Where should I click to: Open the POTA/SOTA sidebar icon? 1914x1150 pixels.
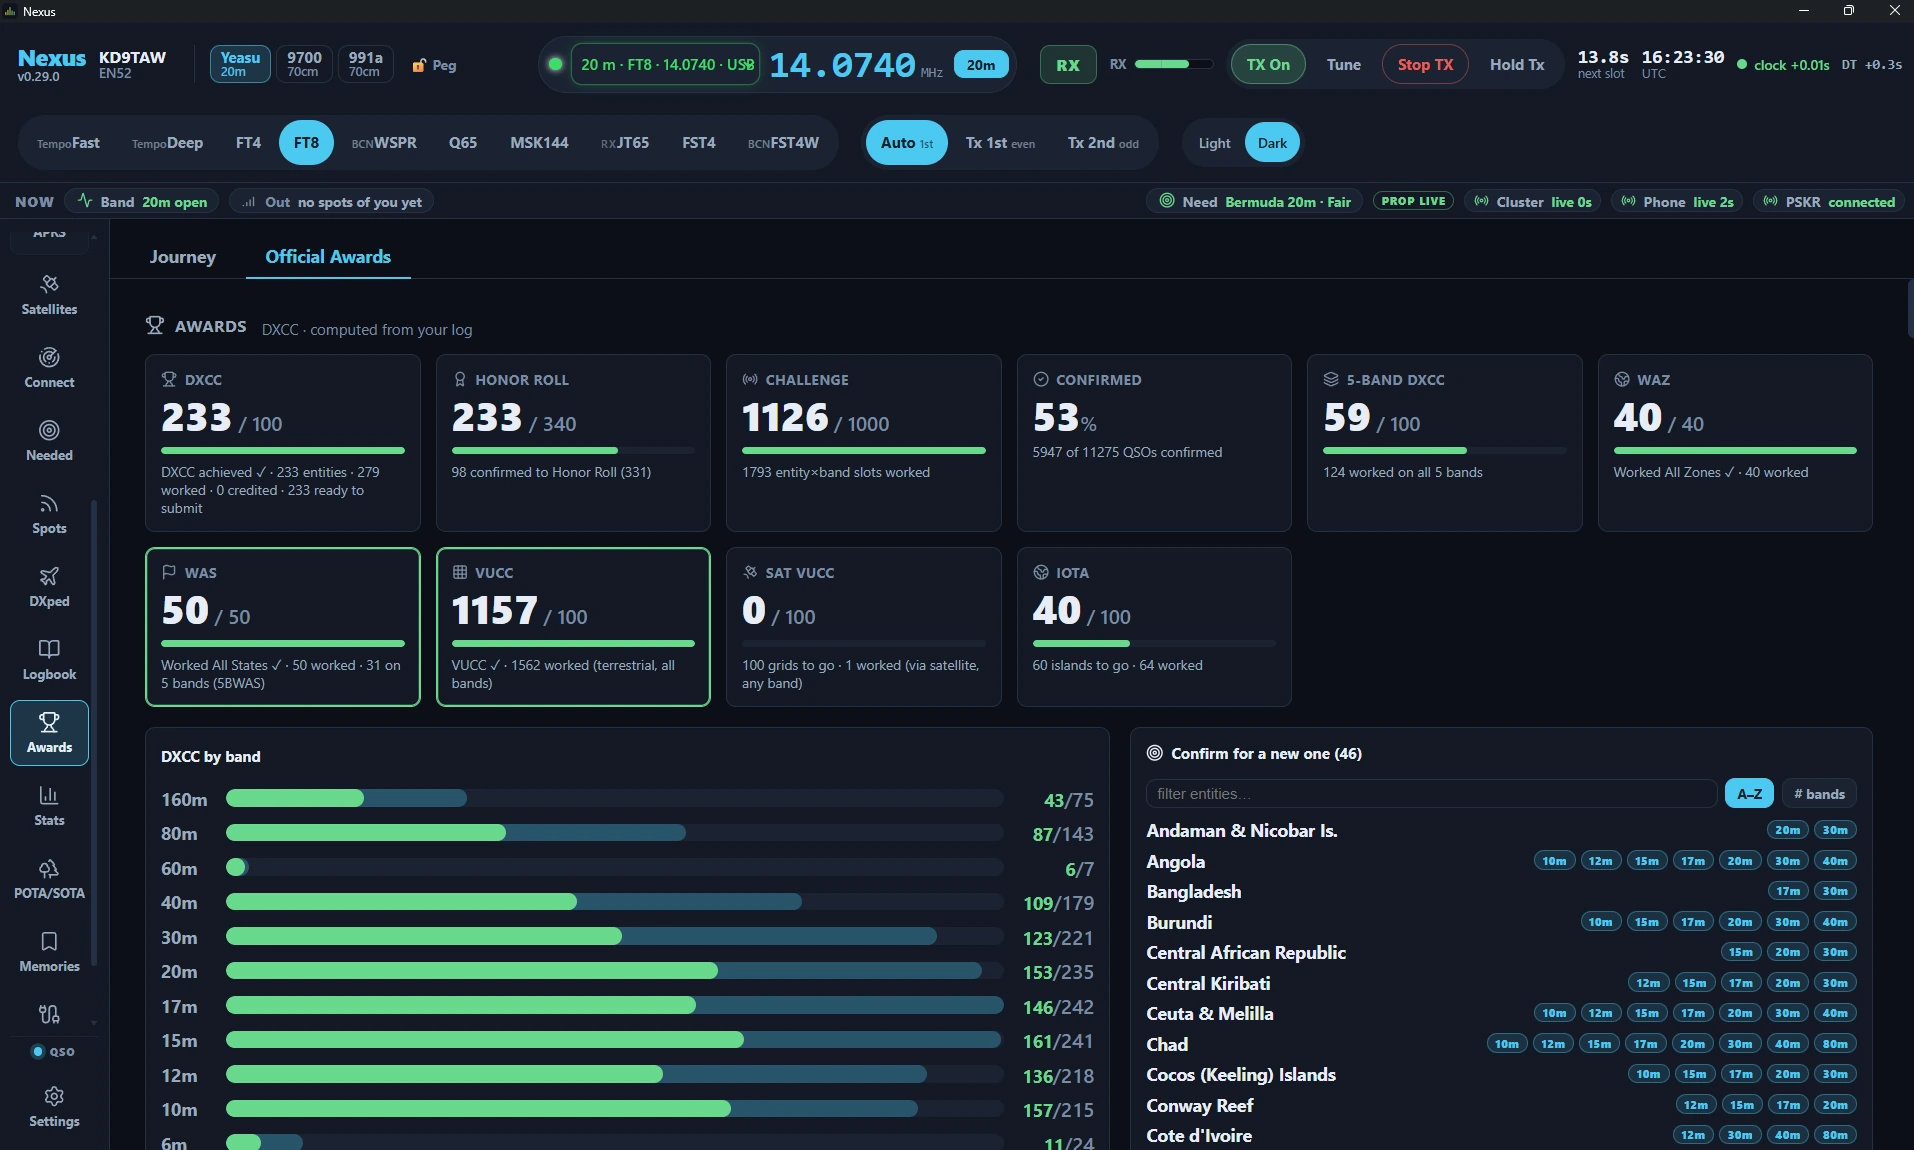point(49,879)
